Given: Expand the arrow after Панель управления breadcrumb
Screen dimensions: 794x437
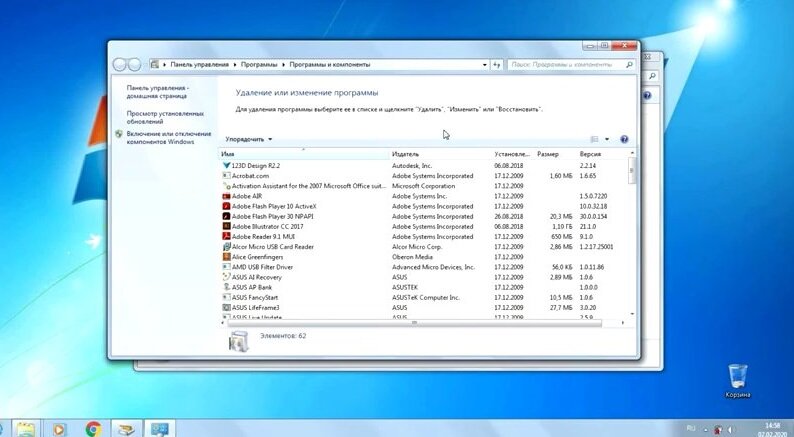Looking at the screenshot, I should click(x=234, y=65).
